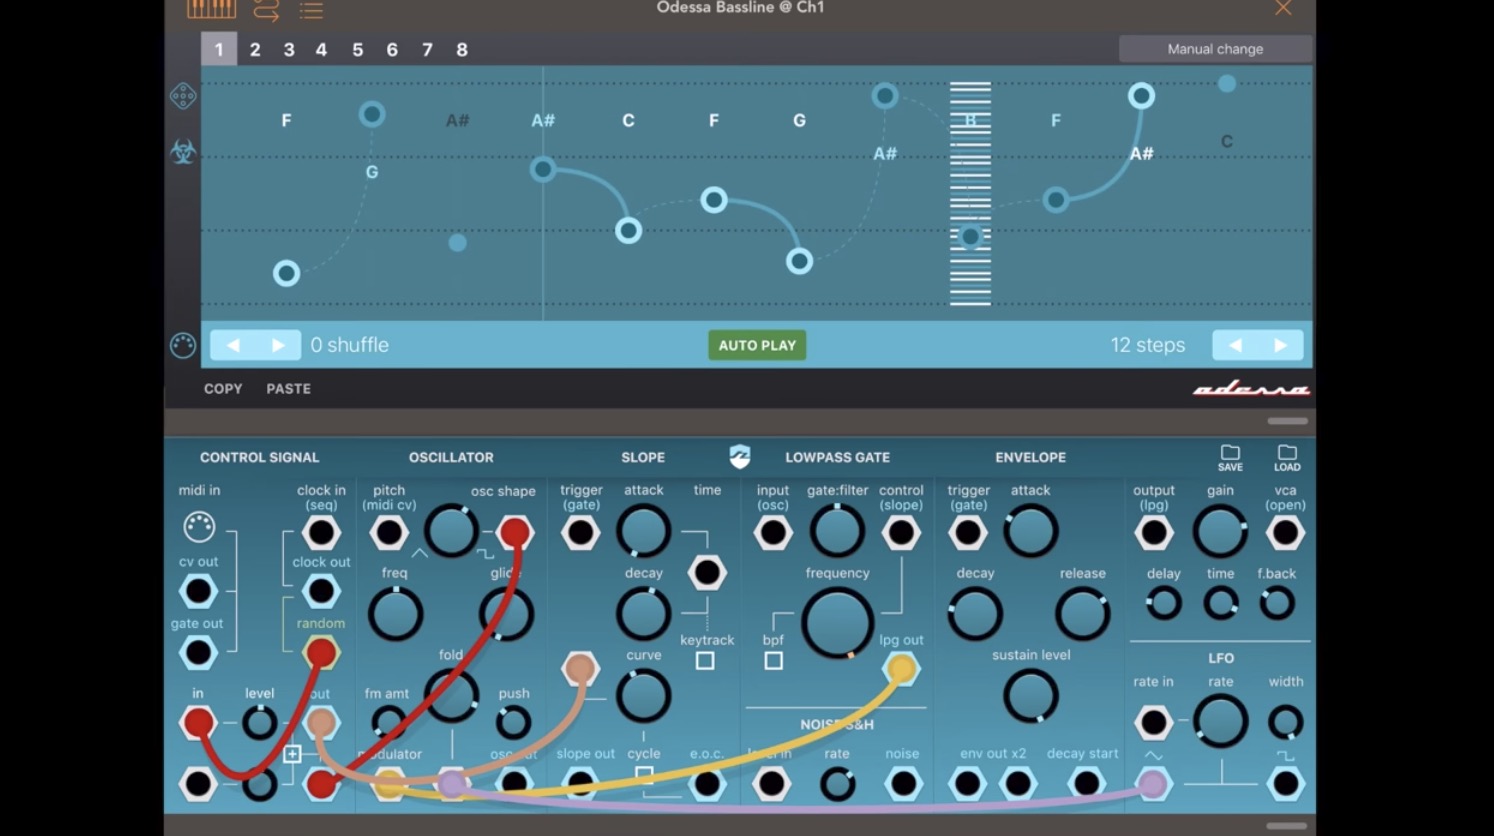Select the e.o.c. jack

click(707, 784)
